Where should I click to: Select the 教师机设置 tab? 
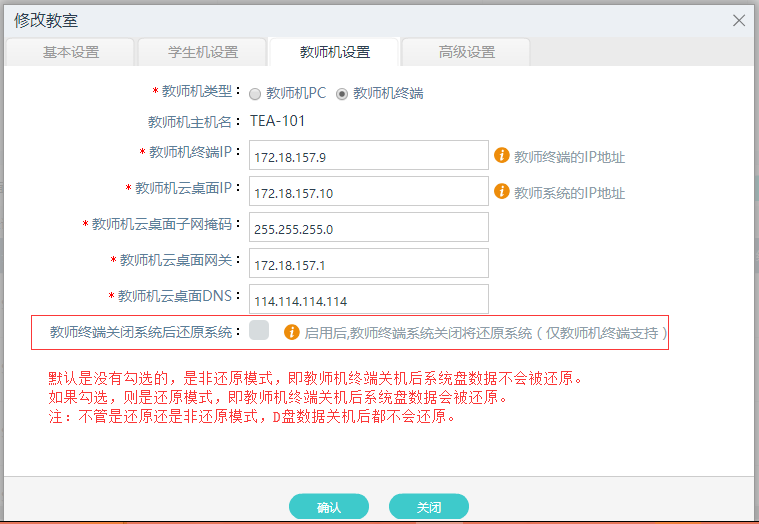(x=334, y=52)
